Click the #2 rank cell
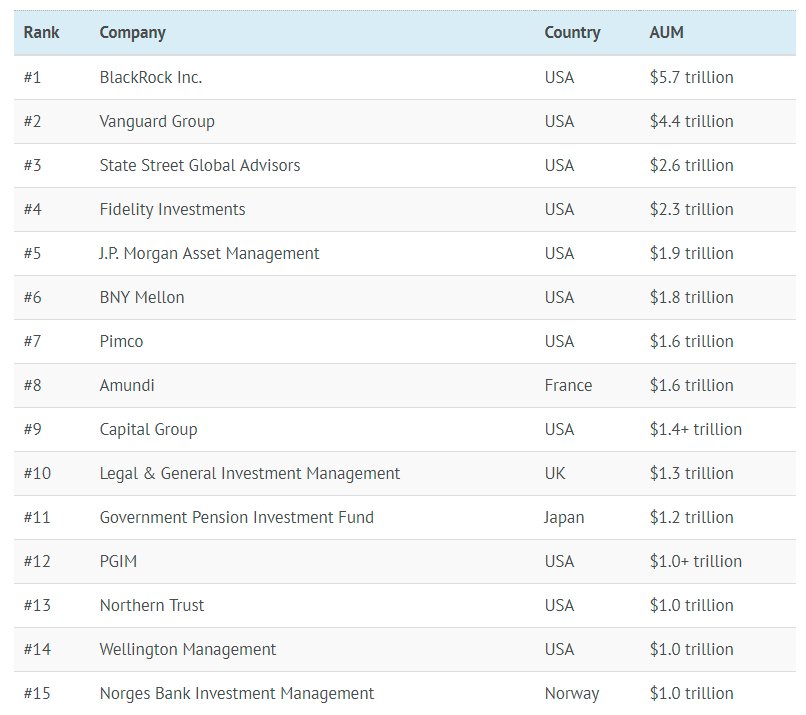The height and width of the screenshot is (715, 806). pos(32,121)
